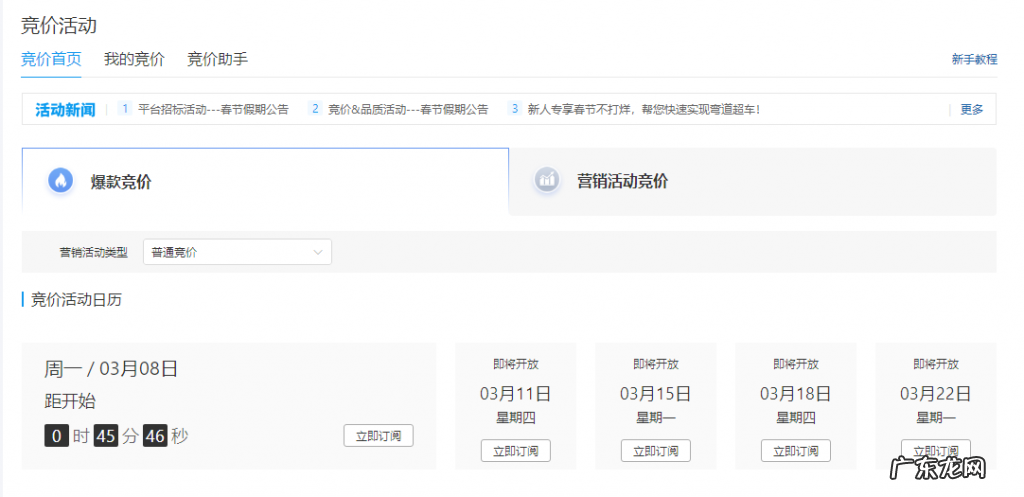
Task: Select the 营销活动竞价 panel tab
Action: coord(752,181)
